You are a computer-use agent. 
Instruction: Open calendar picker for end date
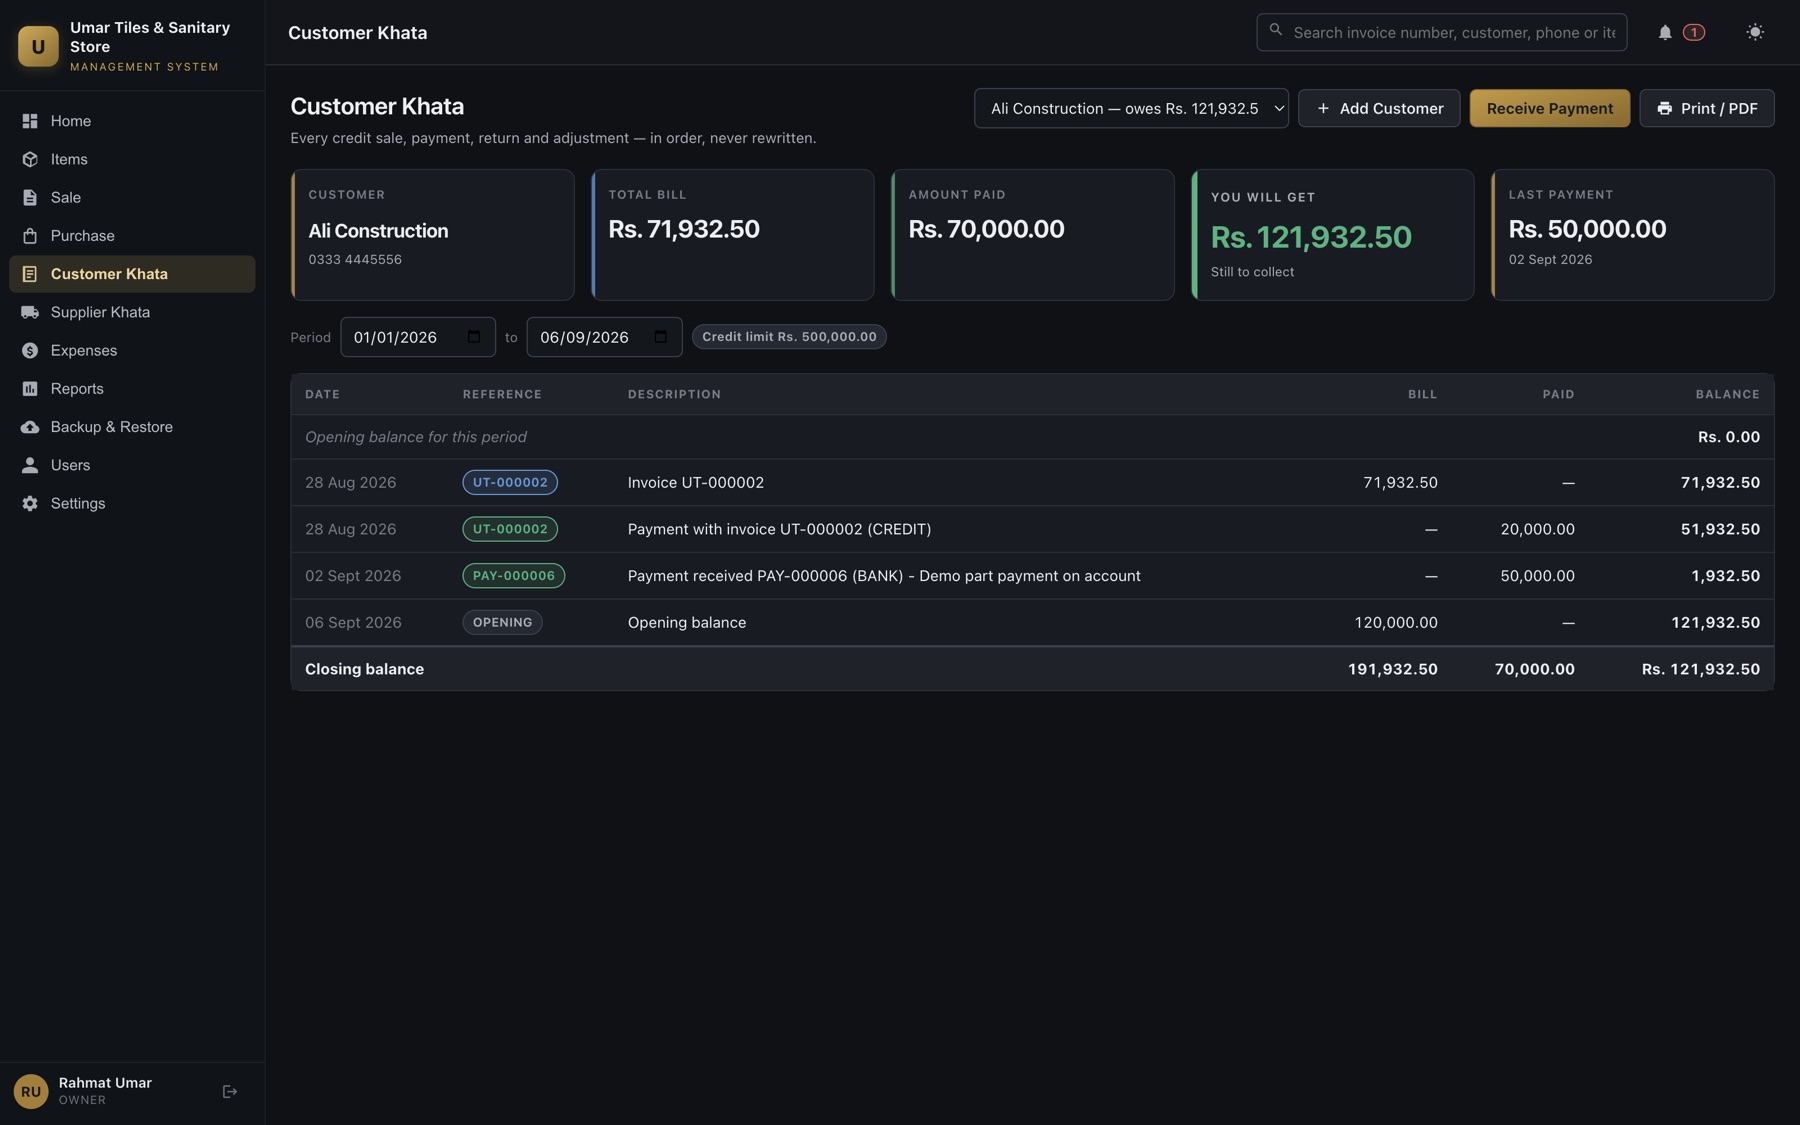pyautogui.click(x=660, y=336)
